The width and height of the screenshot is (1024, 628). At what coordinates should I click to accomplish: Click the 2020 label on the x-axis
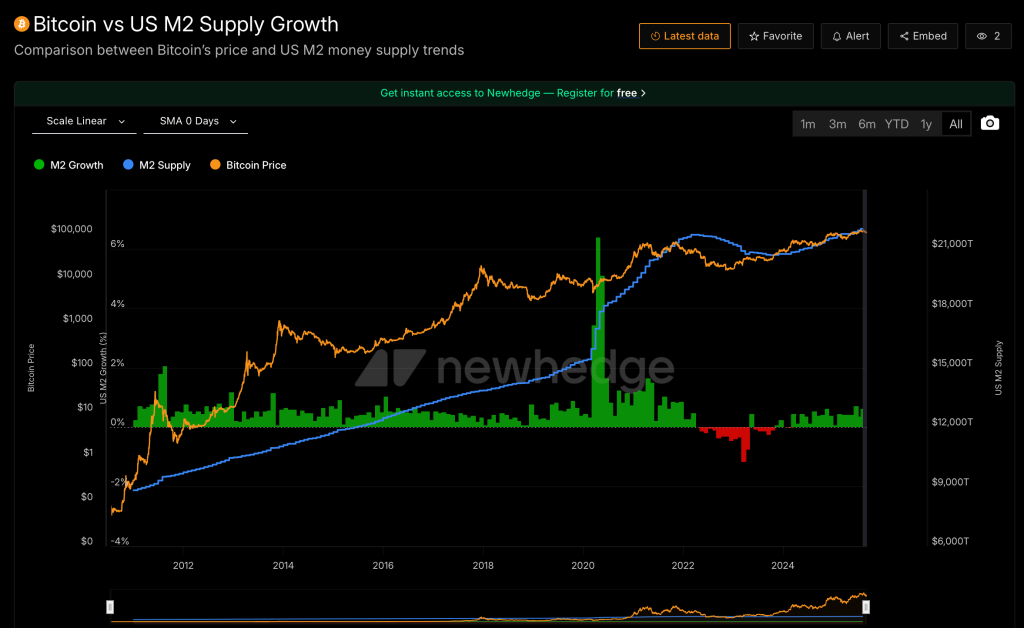(582, 566)
